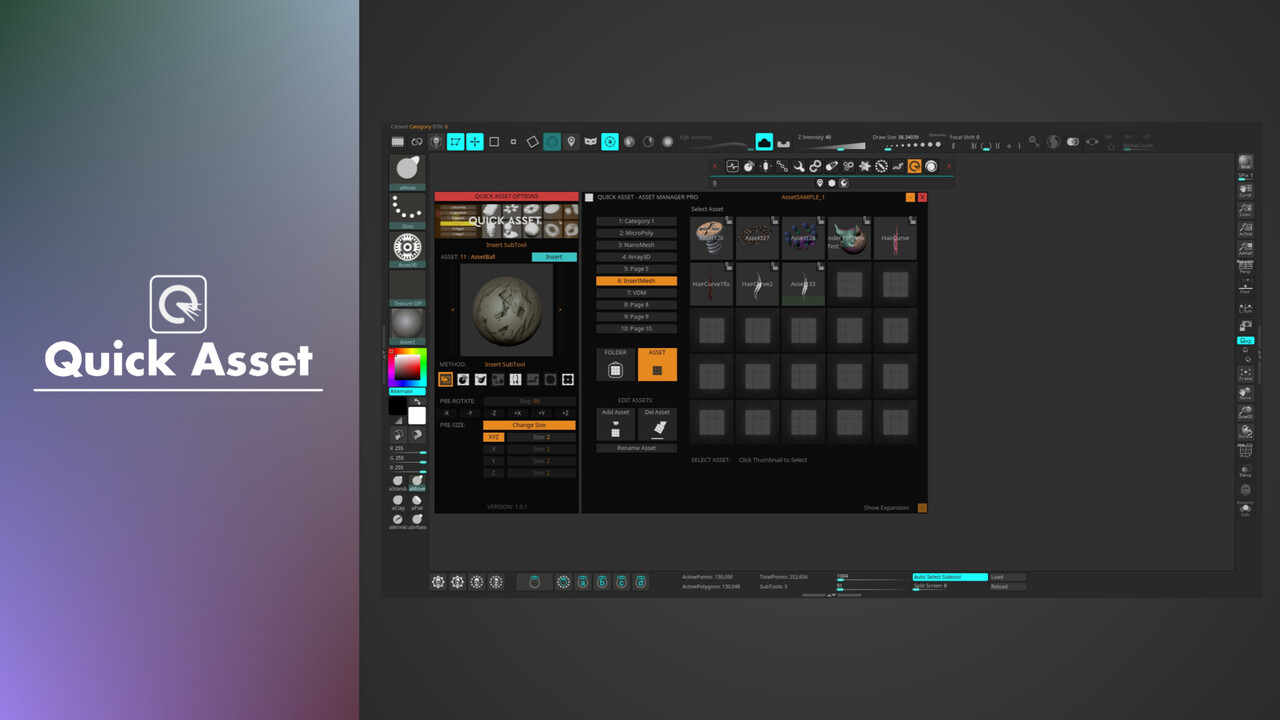Select the Asset126 thumbnail
Image resolution: width=1280 pixels, height=720 pixels.
pos(711,238)
